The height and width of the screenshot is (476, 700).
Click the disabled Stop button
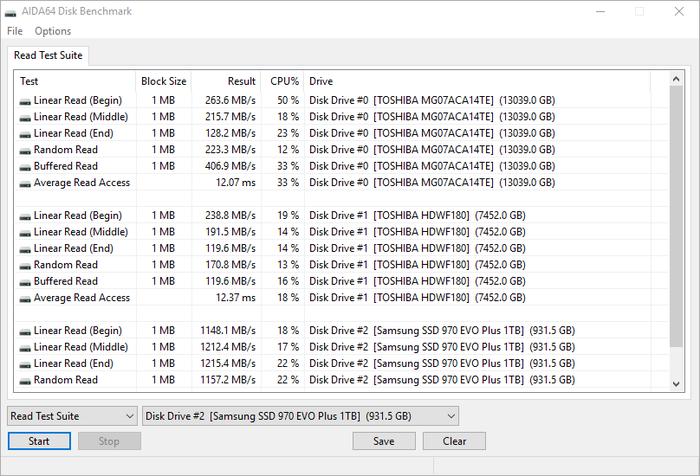point(109,441)
